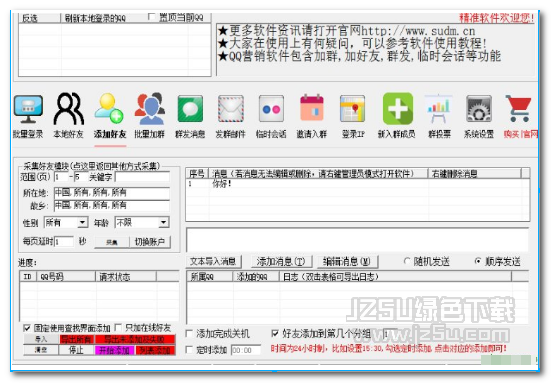Image resolution: width=551 pixels, height=383 pixels.
Task: Click the 右键删除消息 column header
Action: 474,174
